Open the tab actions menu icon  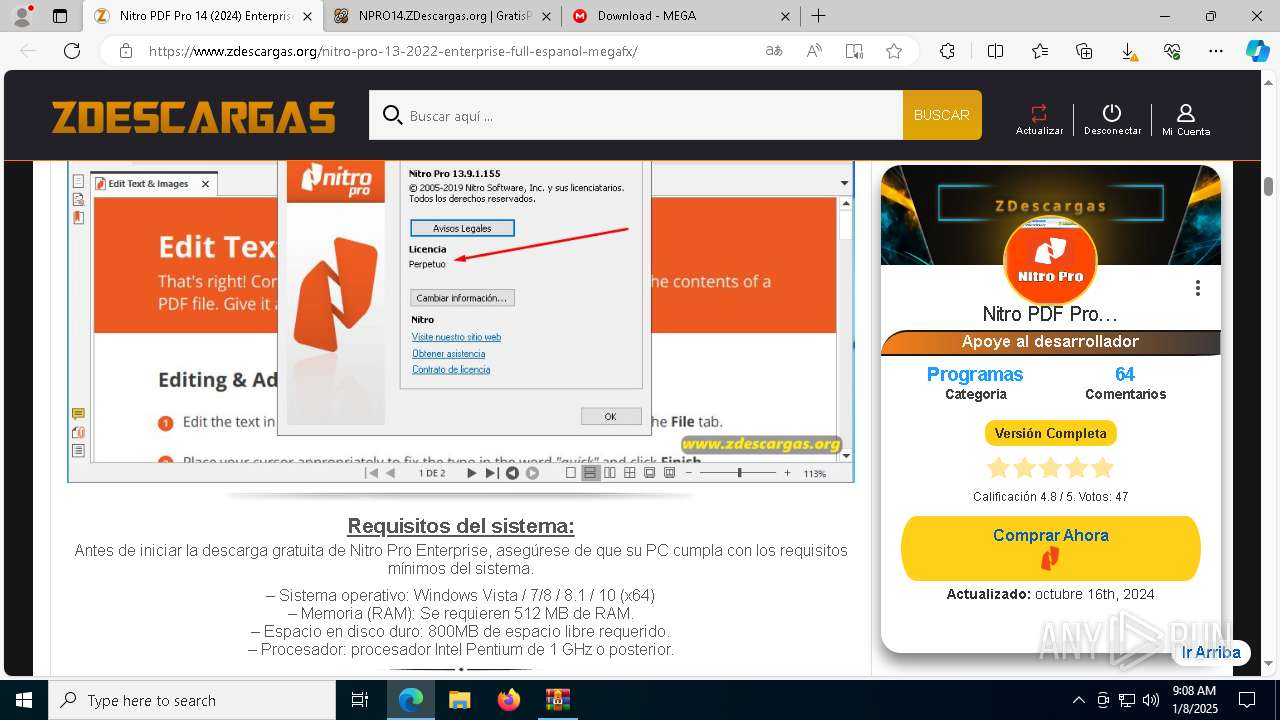60,16
